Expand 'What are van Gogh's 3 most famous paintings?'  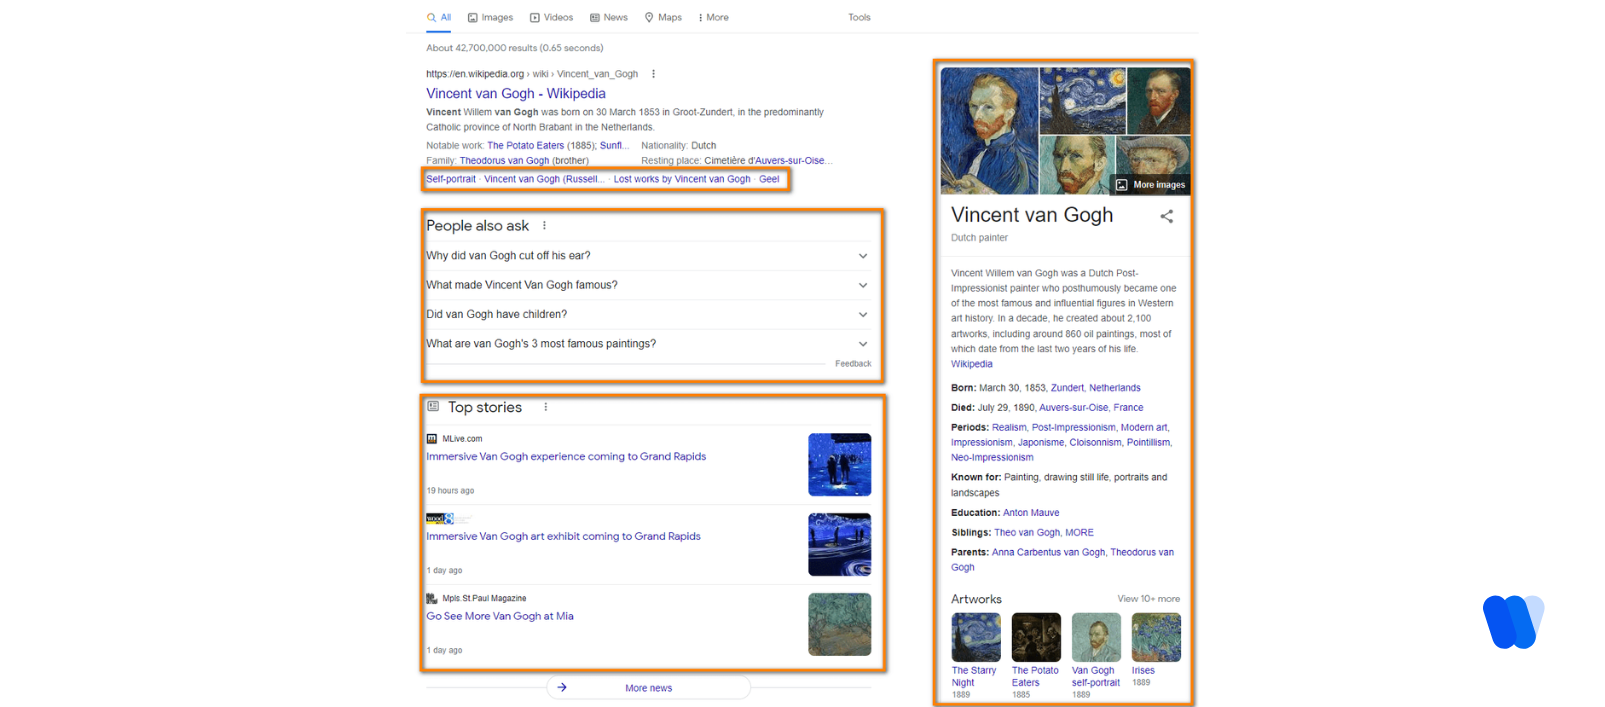coord(648,343)
